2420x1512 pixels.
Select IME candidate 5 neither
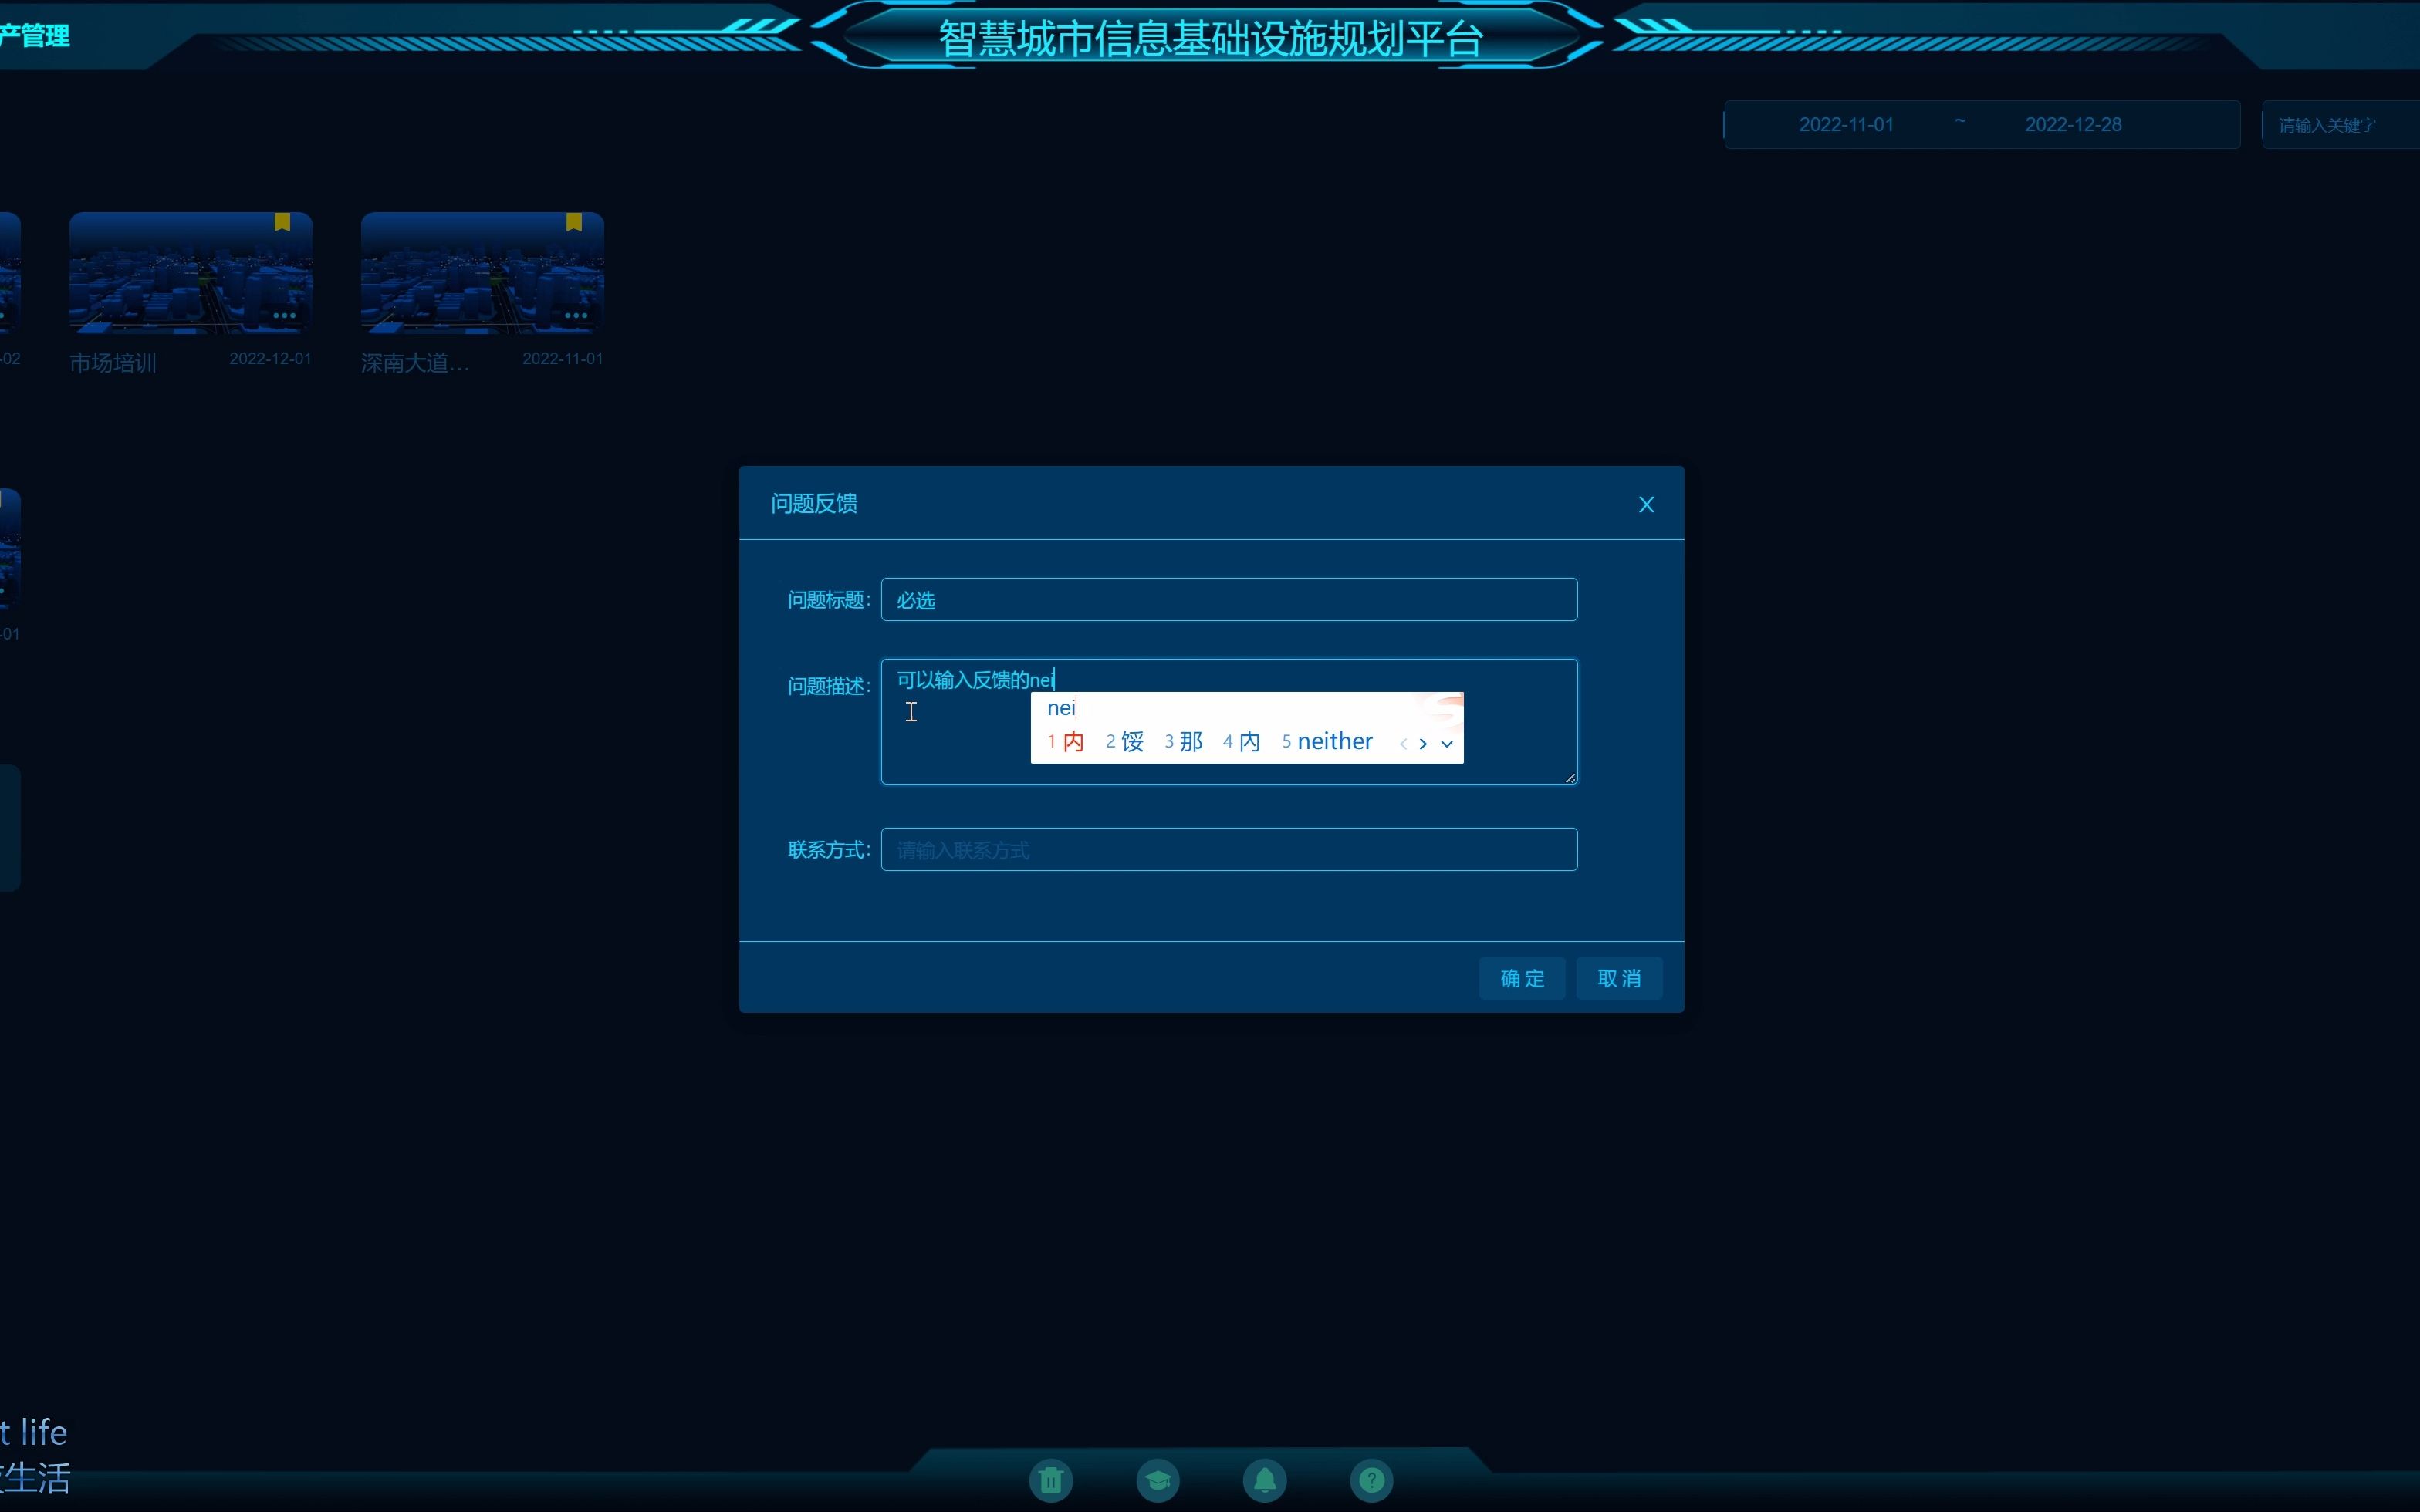coord(1327,742)
